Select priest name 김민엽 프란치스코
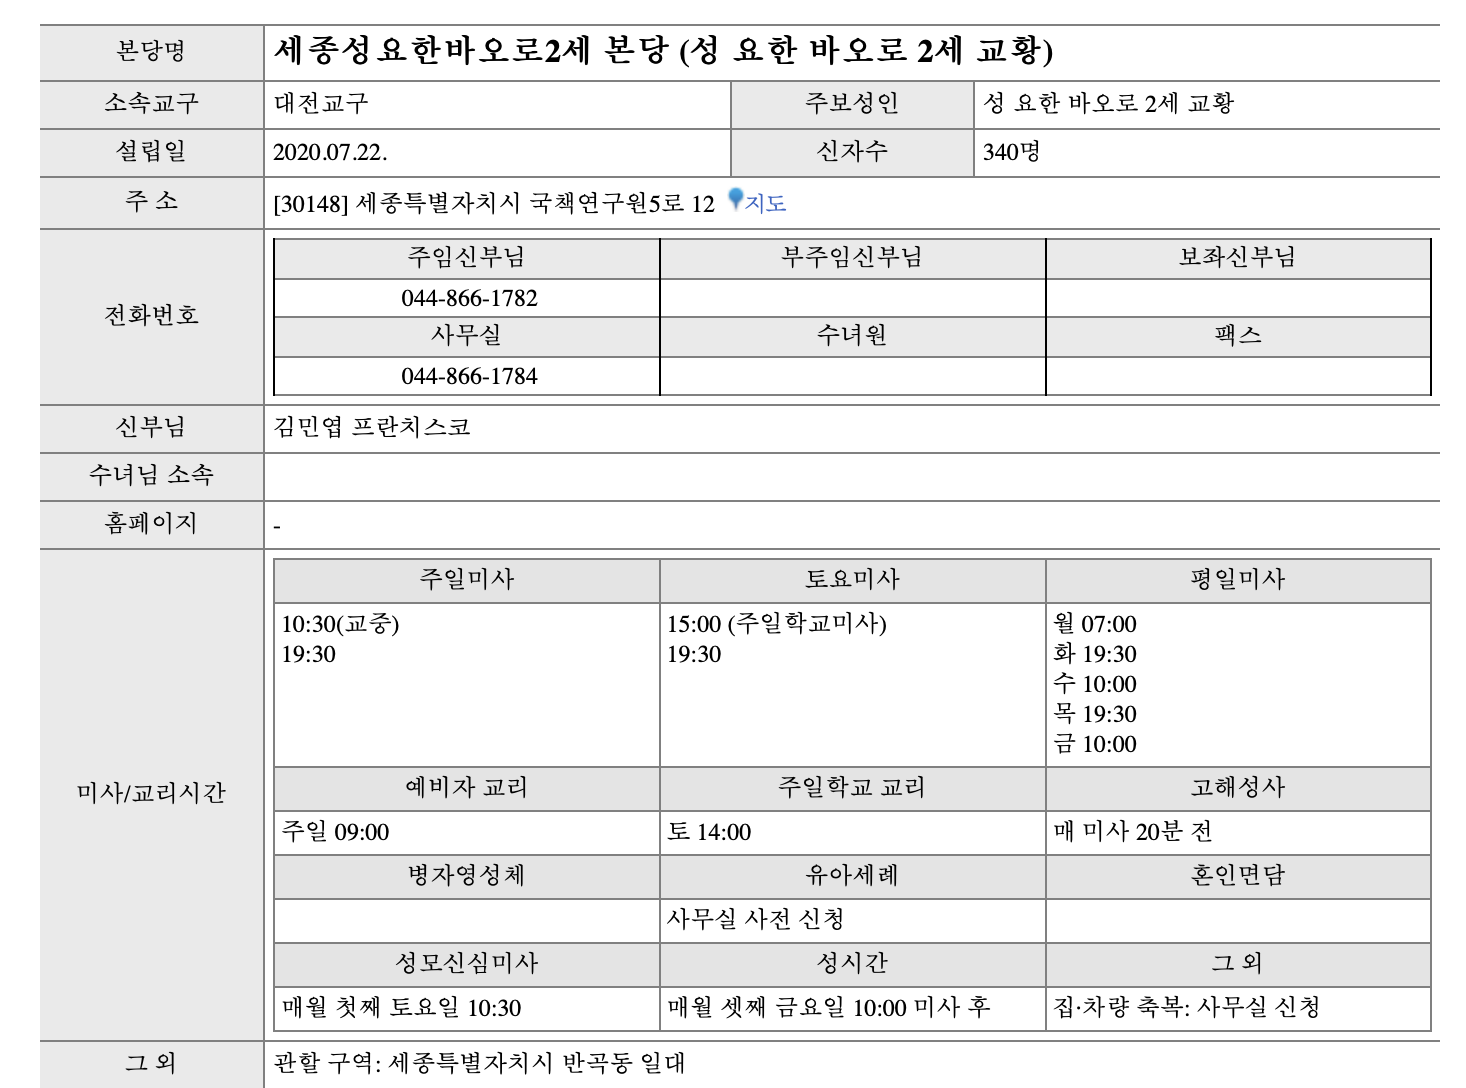This screenshot has height=1088, width=1466. coord(372,427)
